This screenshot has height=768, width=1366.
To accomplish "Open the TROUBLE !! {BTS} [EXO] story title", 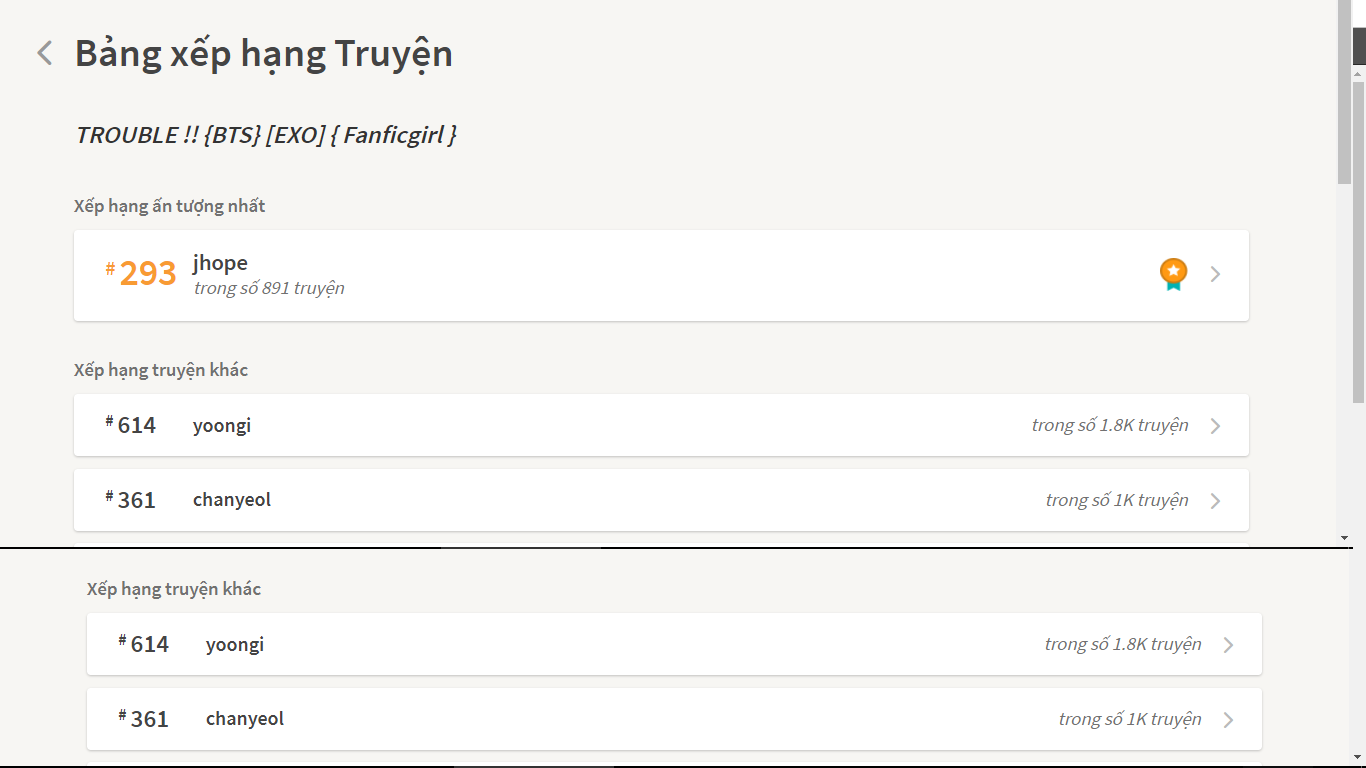I will [267, 135].
